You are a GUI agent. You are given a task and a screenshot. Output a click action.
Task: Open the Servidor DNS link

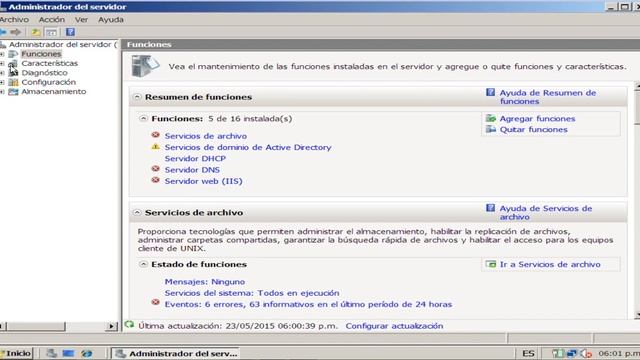click(192, 170)
